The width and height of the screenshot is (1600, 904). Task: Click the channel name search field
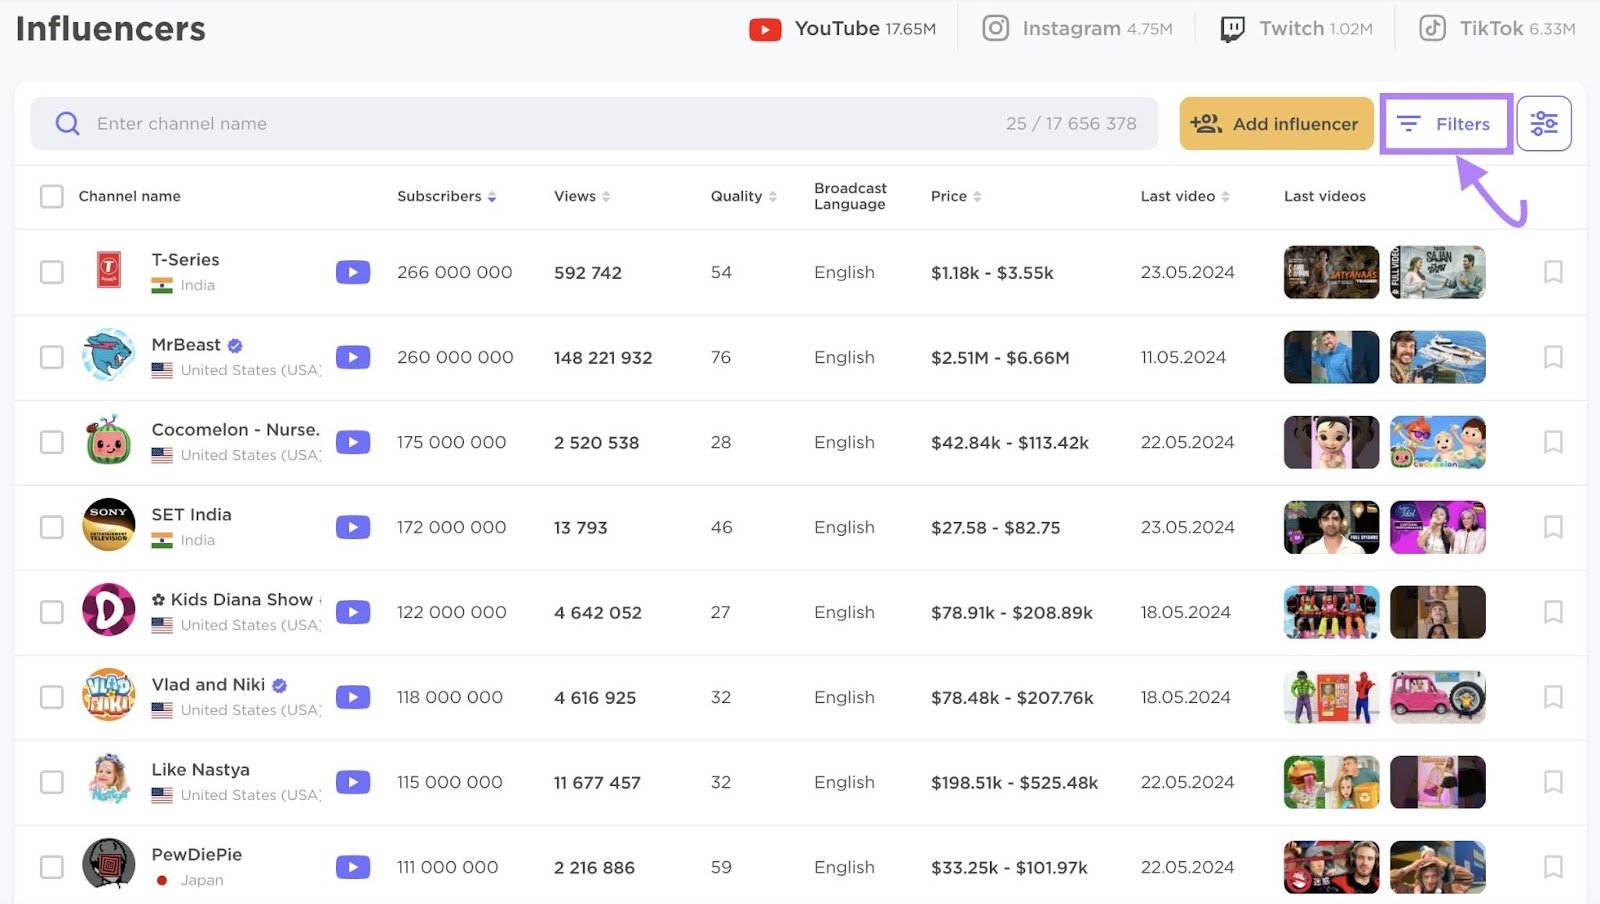400,123
